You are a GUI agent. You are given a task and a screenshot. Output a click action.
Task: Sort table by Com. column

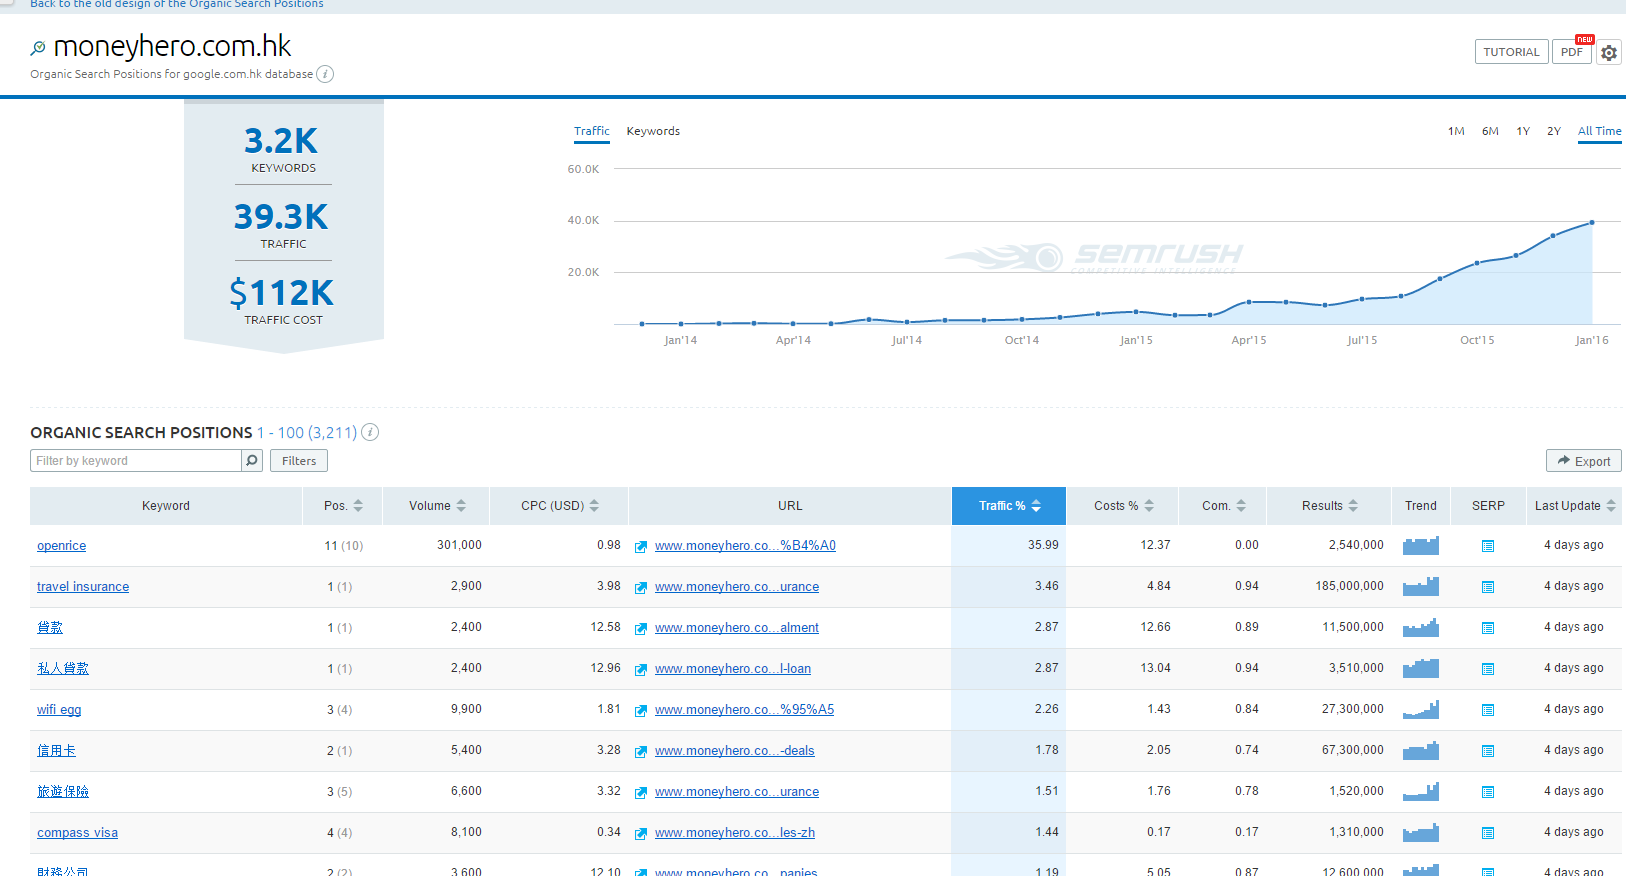pos(1224,506)
